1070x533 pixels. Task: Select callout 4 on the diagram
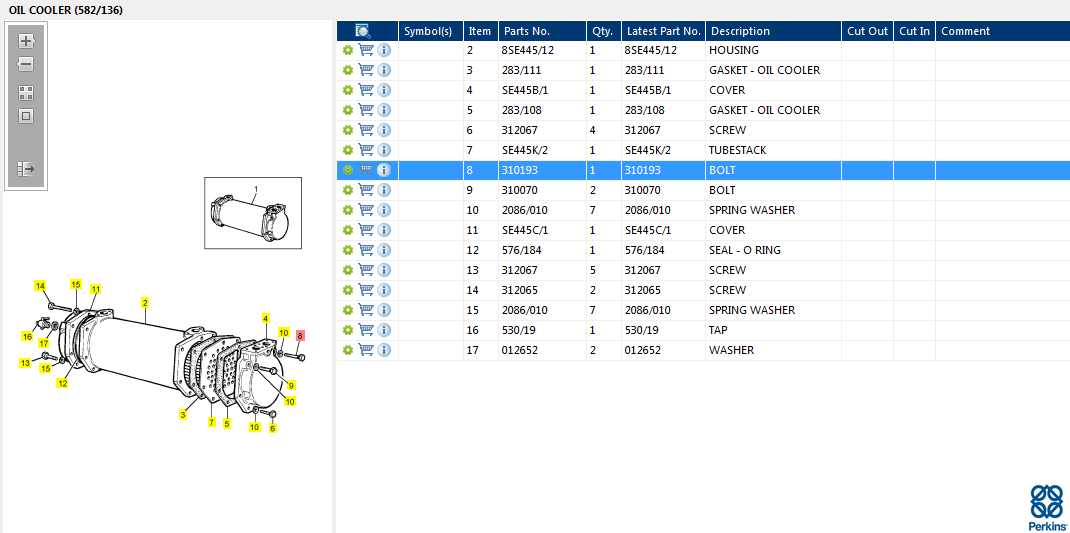(x=265, y=318)
